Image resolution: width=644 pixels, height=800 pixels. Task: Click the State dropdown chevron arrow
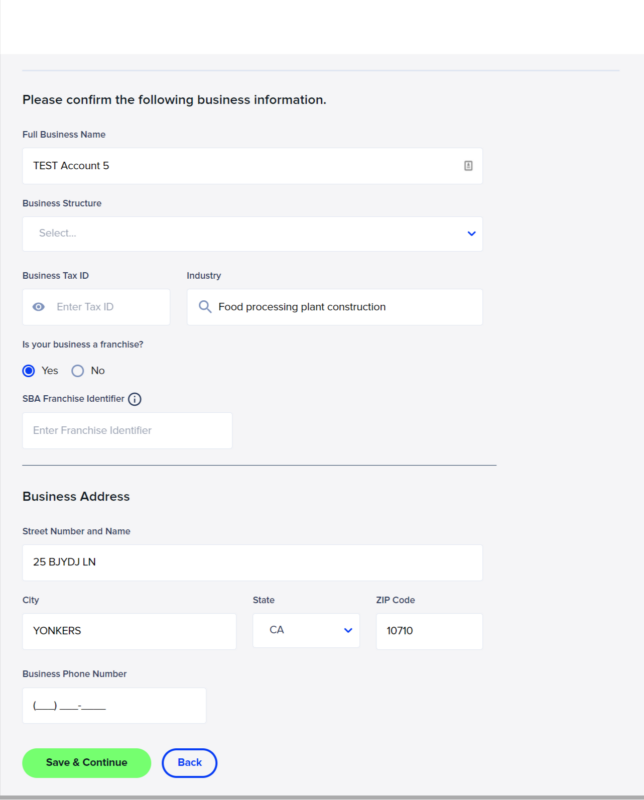[x=348, y=631]
